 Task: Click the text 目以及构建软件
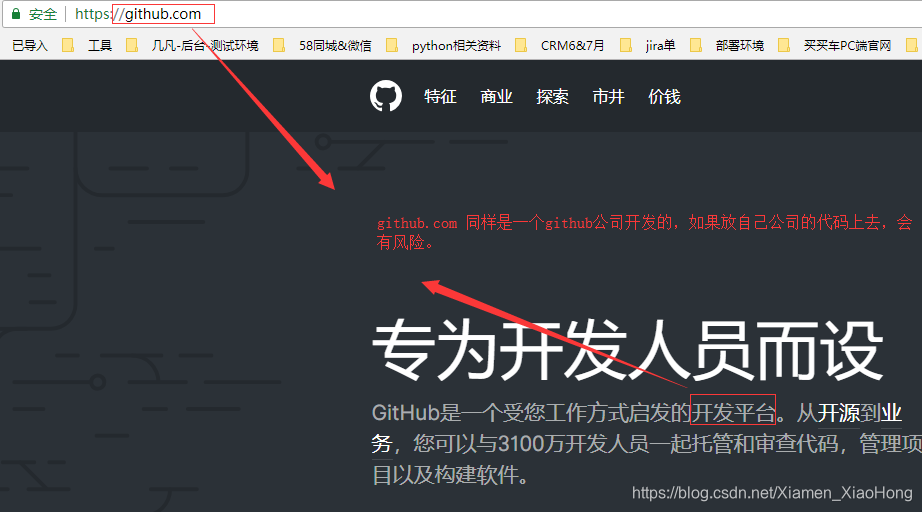tap(445, 474)
